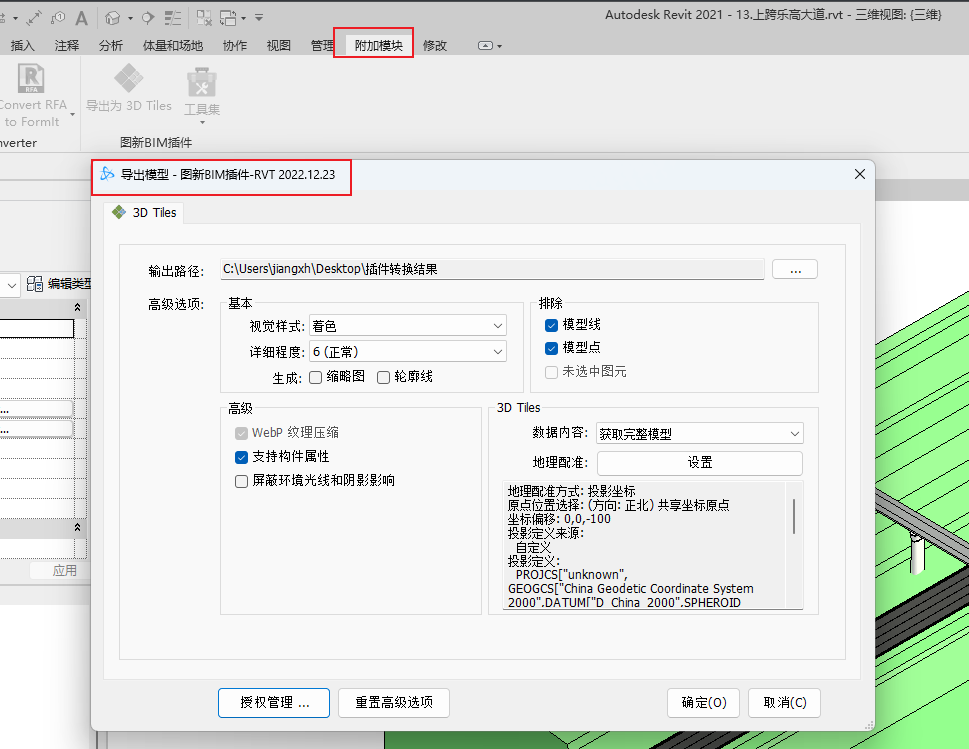Enable the 缩略图 generation checkbox
The width and height of the screenshot is (969, 749).
click(x=315, y=377)
